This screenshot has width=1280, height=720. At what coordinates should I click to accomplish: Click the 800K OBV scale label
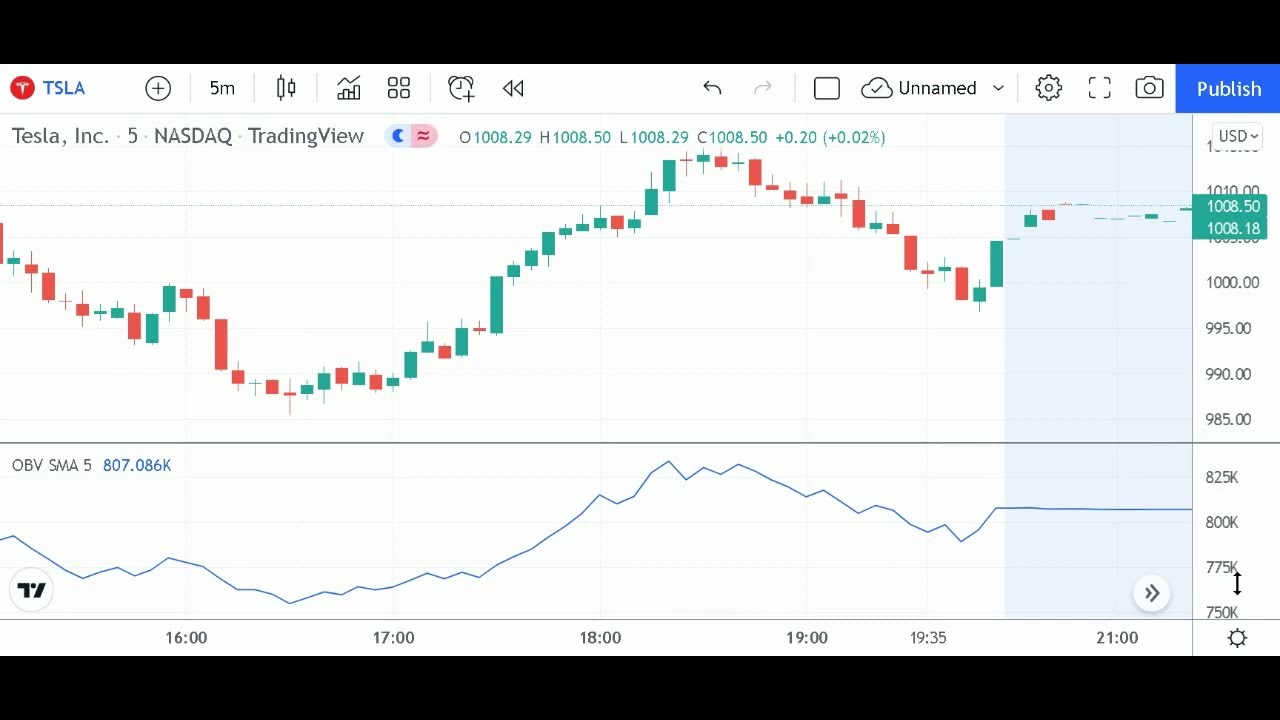[1222, 522]
